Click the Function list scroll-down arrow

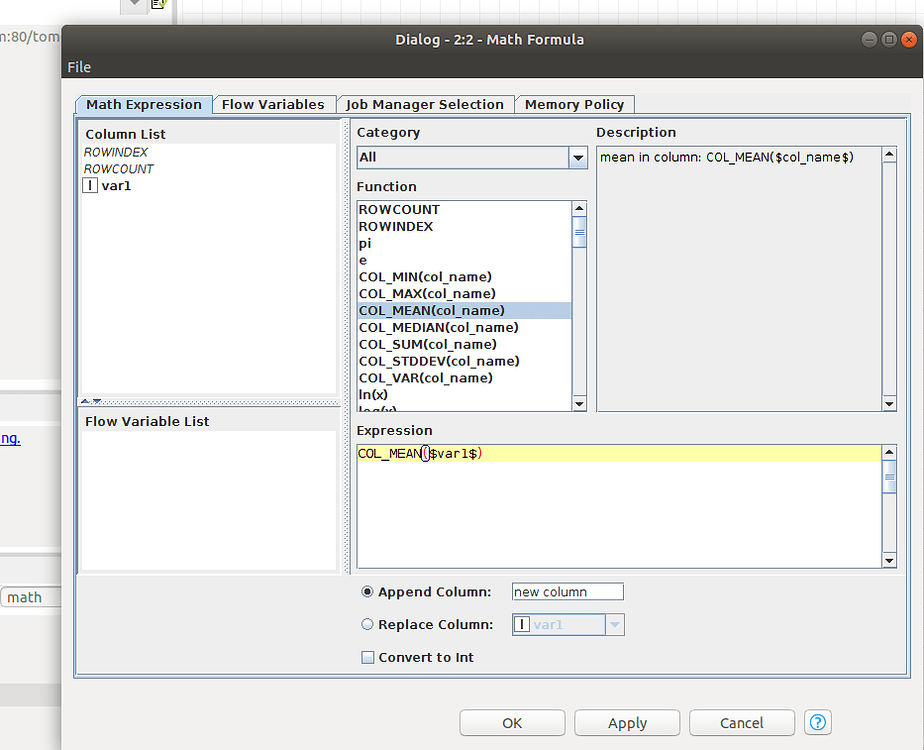[x=579, y=403]
